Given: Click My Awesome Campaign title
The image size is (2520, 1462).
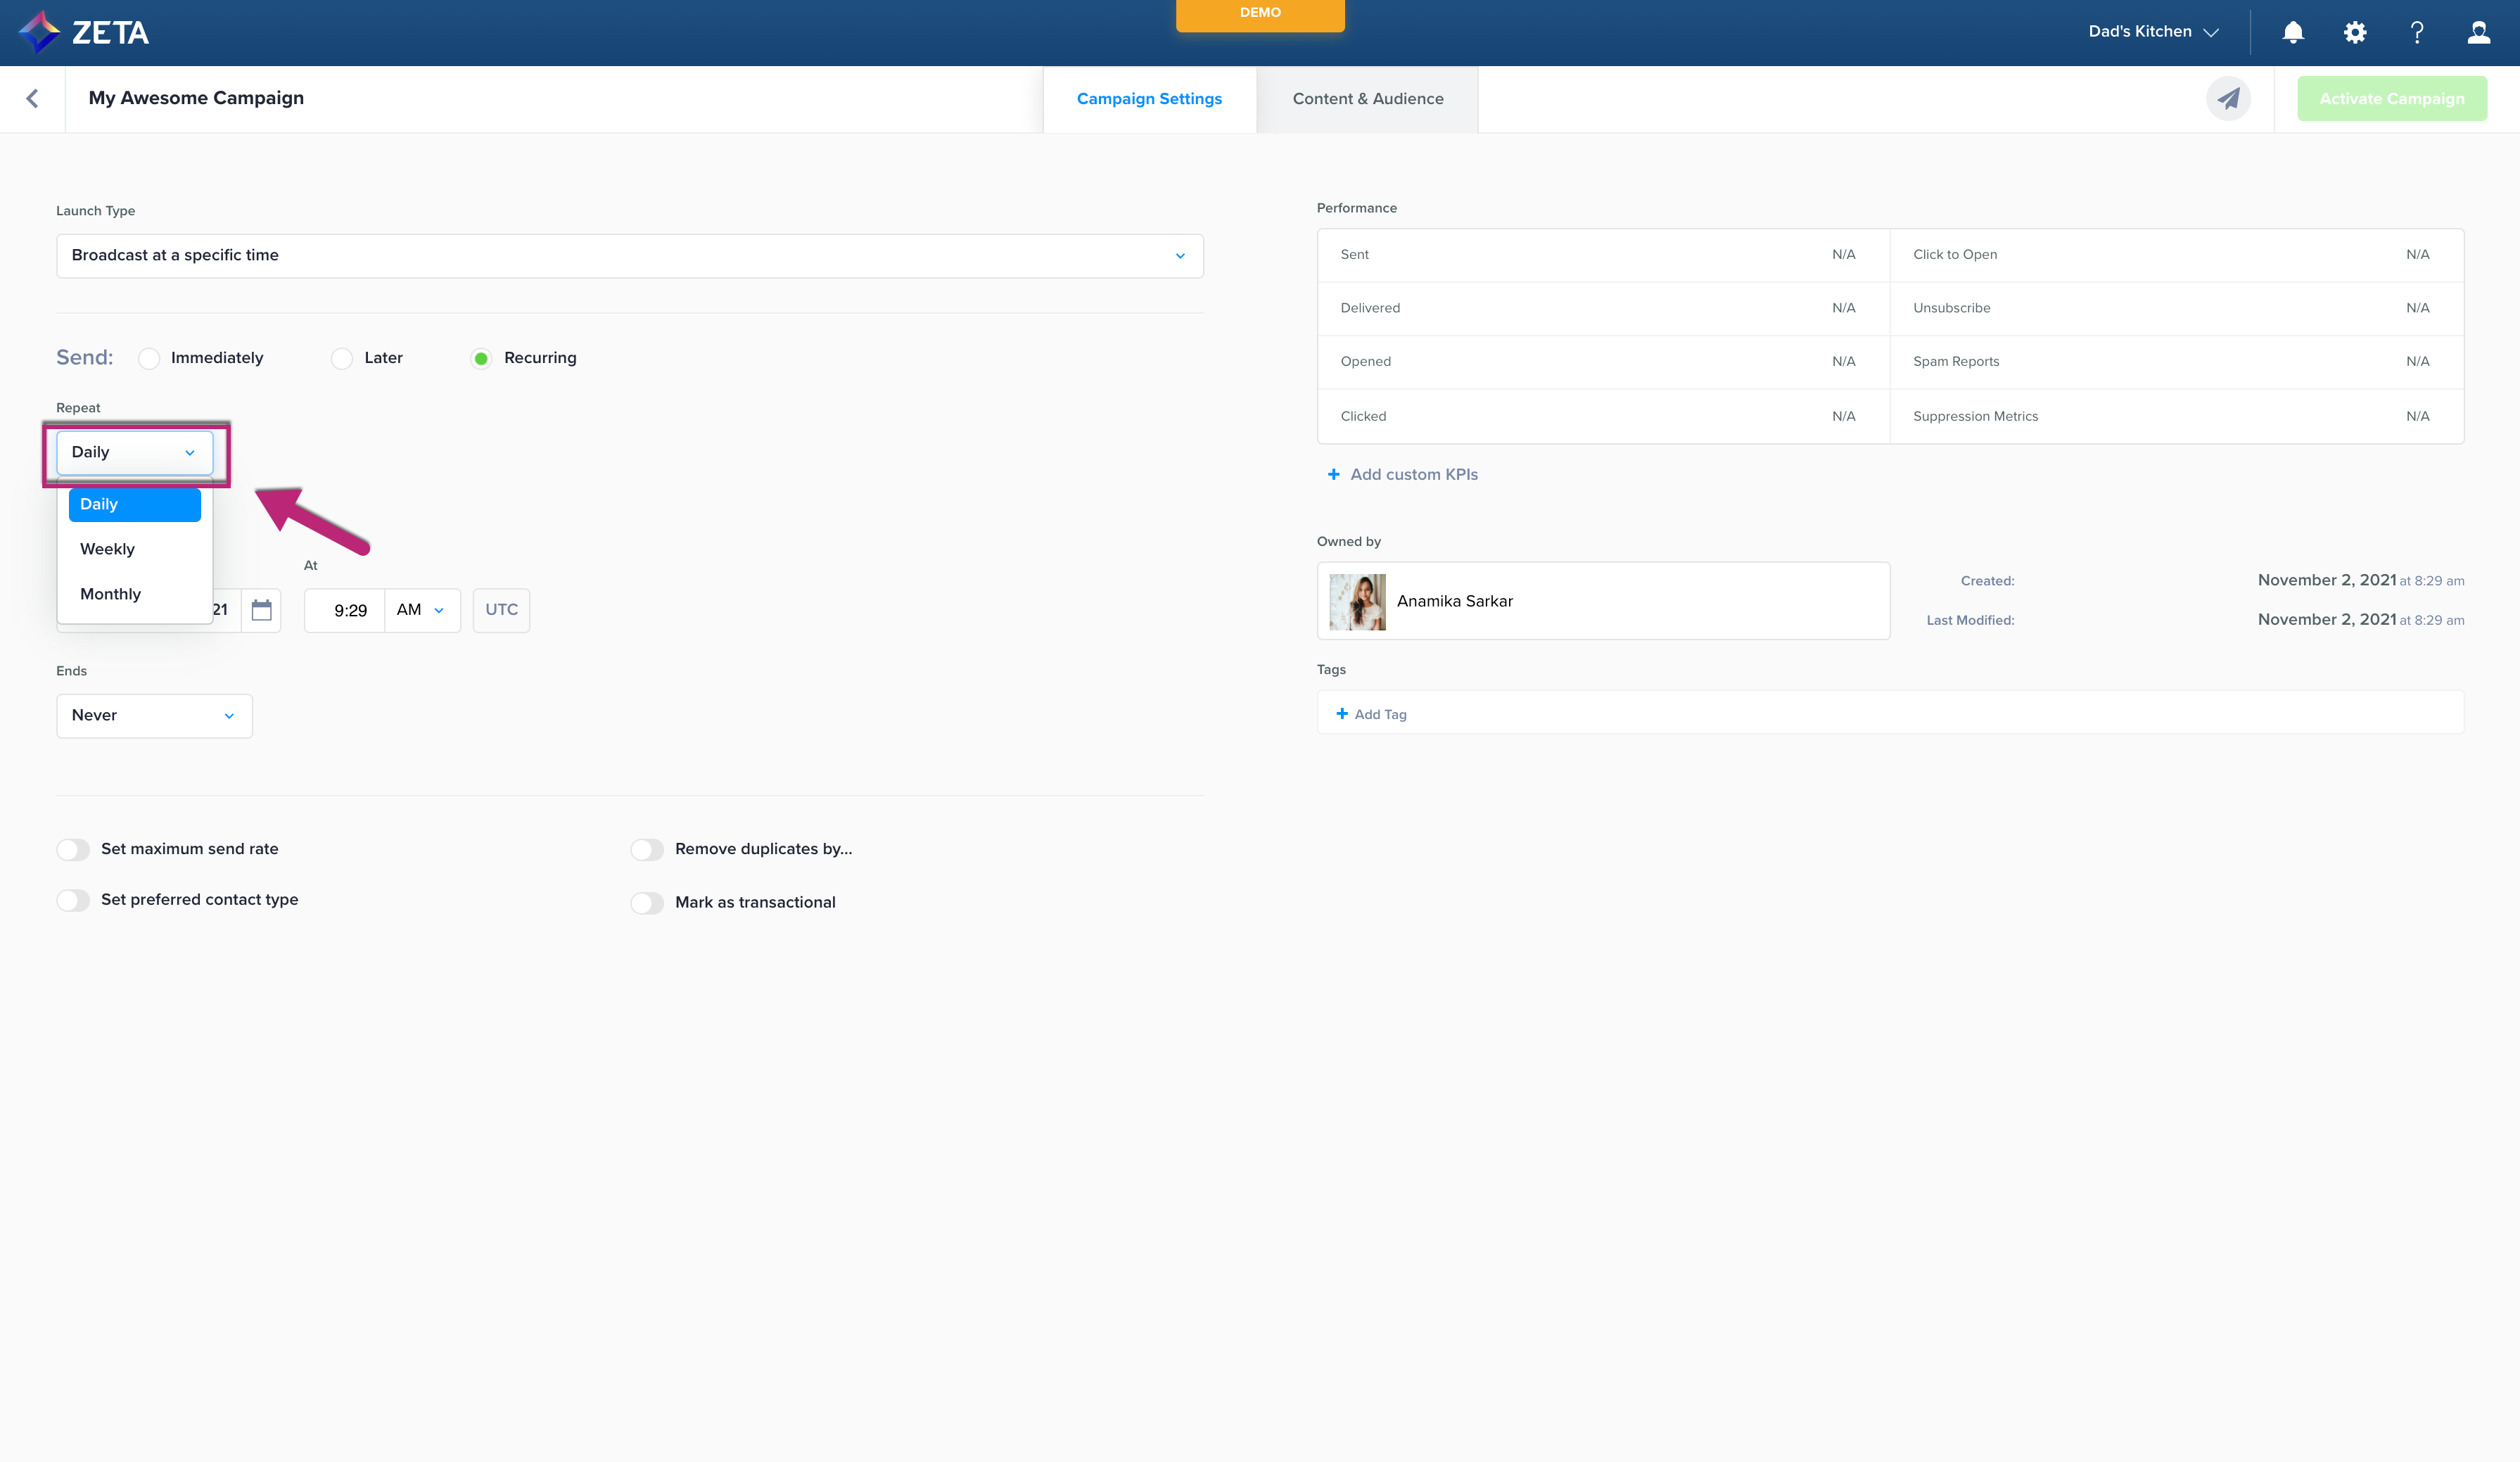Looking at the screenshot, I should point(196,98).
